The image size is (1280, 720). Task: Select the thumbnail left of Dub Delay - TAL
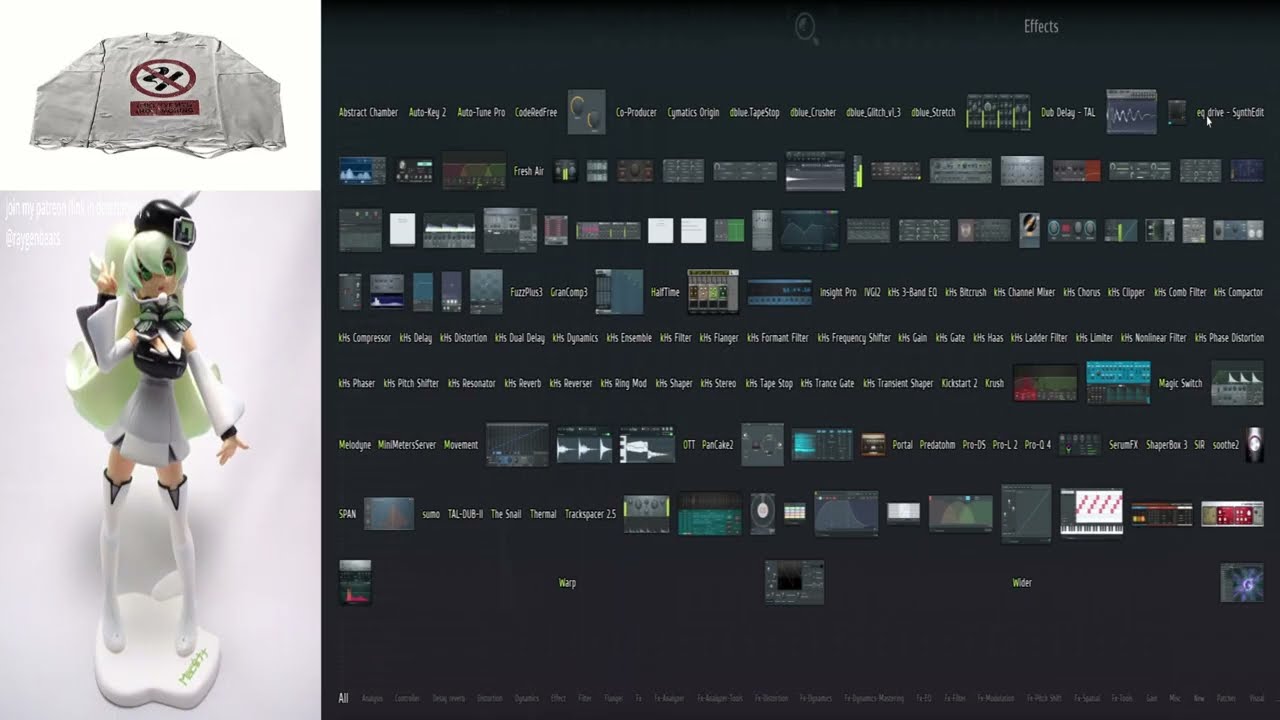(998, 112)
